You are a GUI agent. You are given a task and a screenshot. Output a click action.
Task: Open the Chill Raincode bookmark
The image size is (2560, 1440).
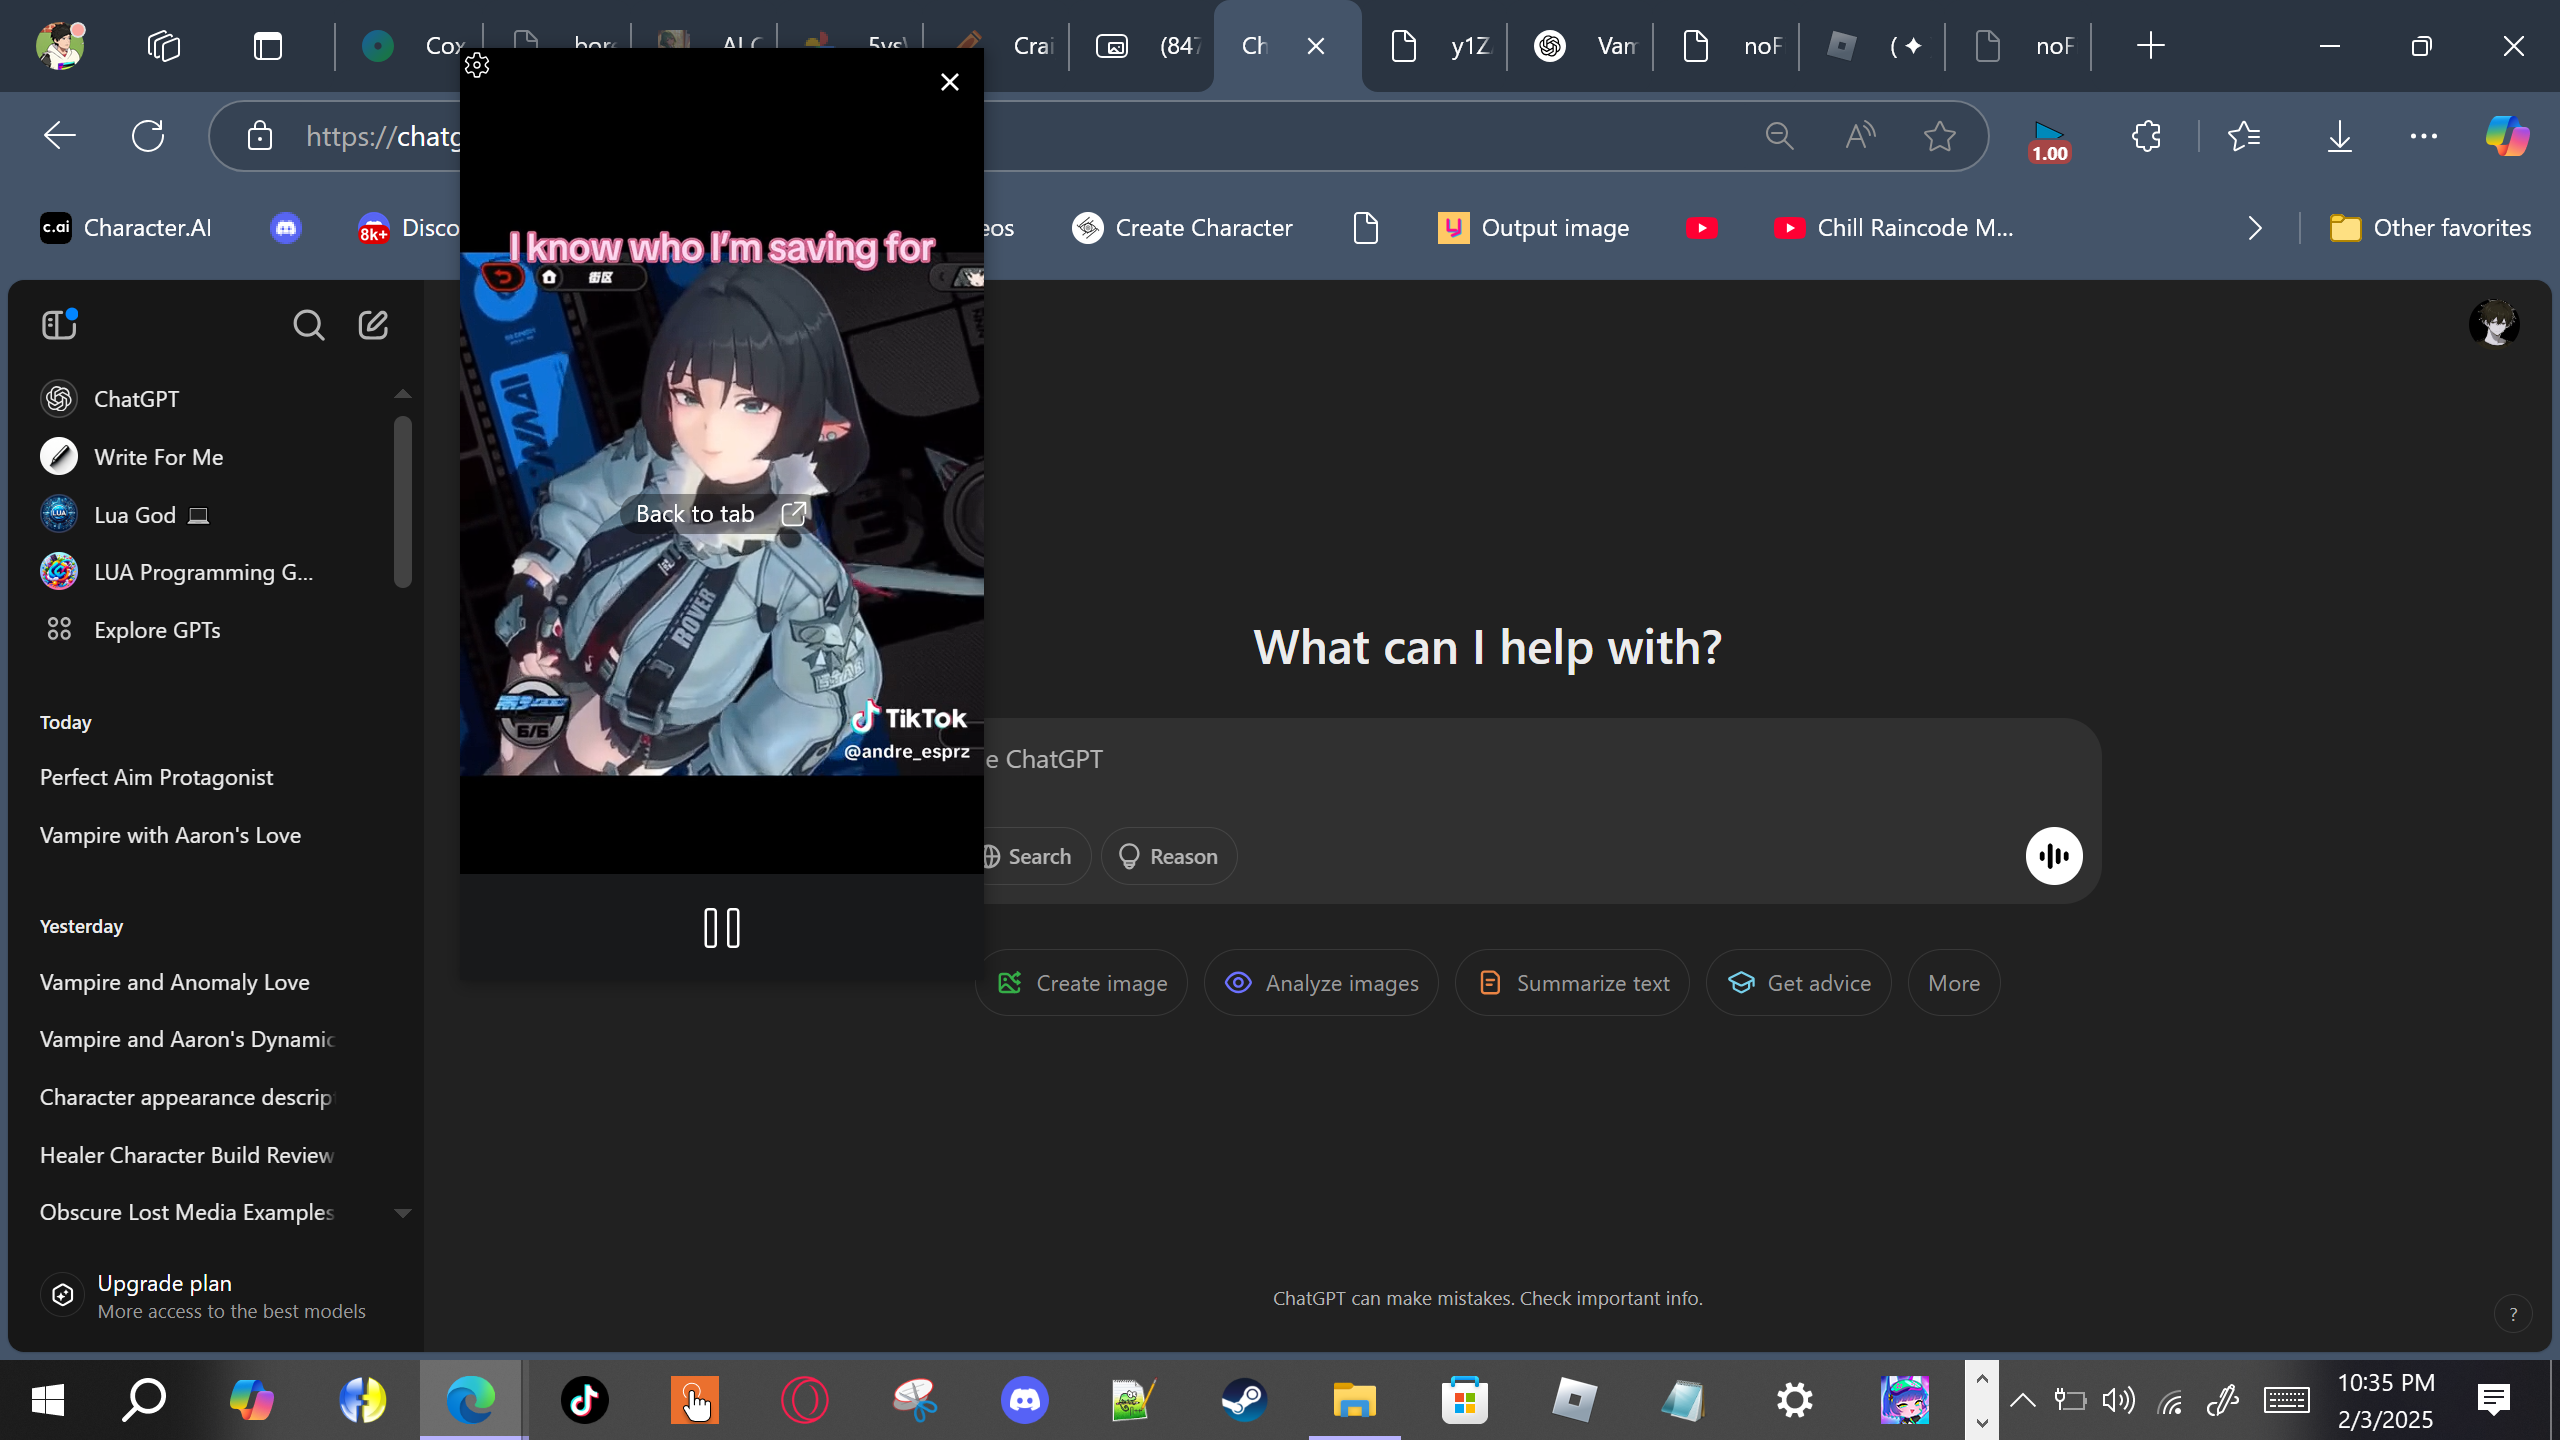pyautogui.click(x=1893, y=228)
